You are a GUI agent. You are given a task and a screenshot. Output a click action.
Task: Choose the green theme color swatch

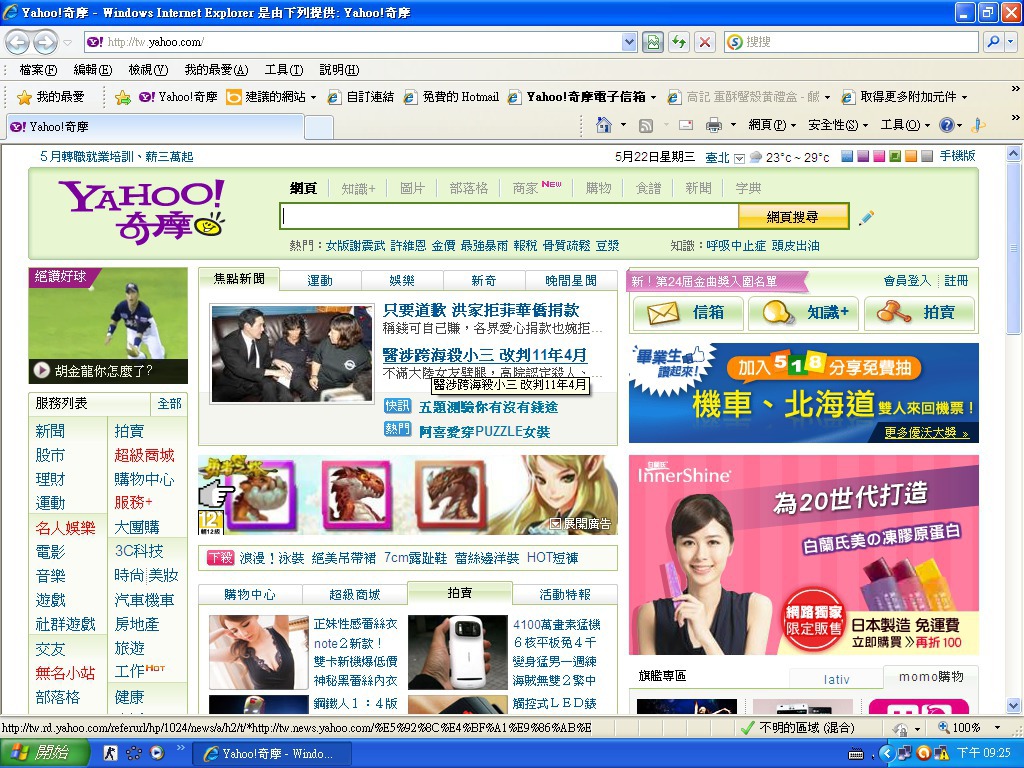[895, 157]
